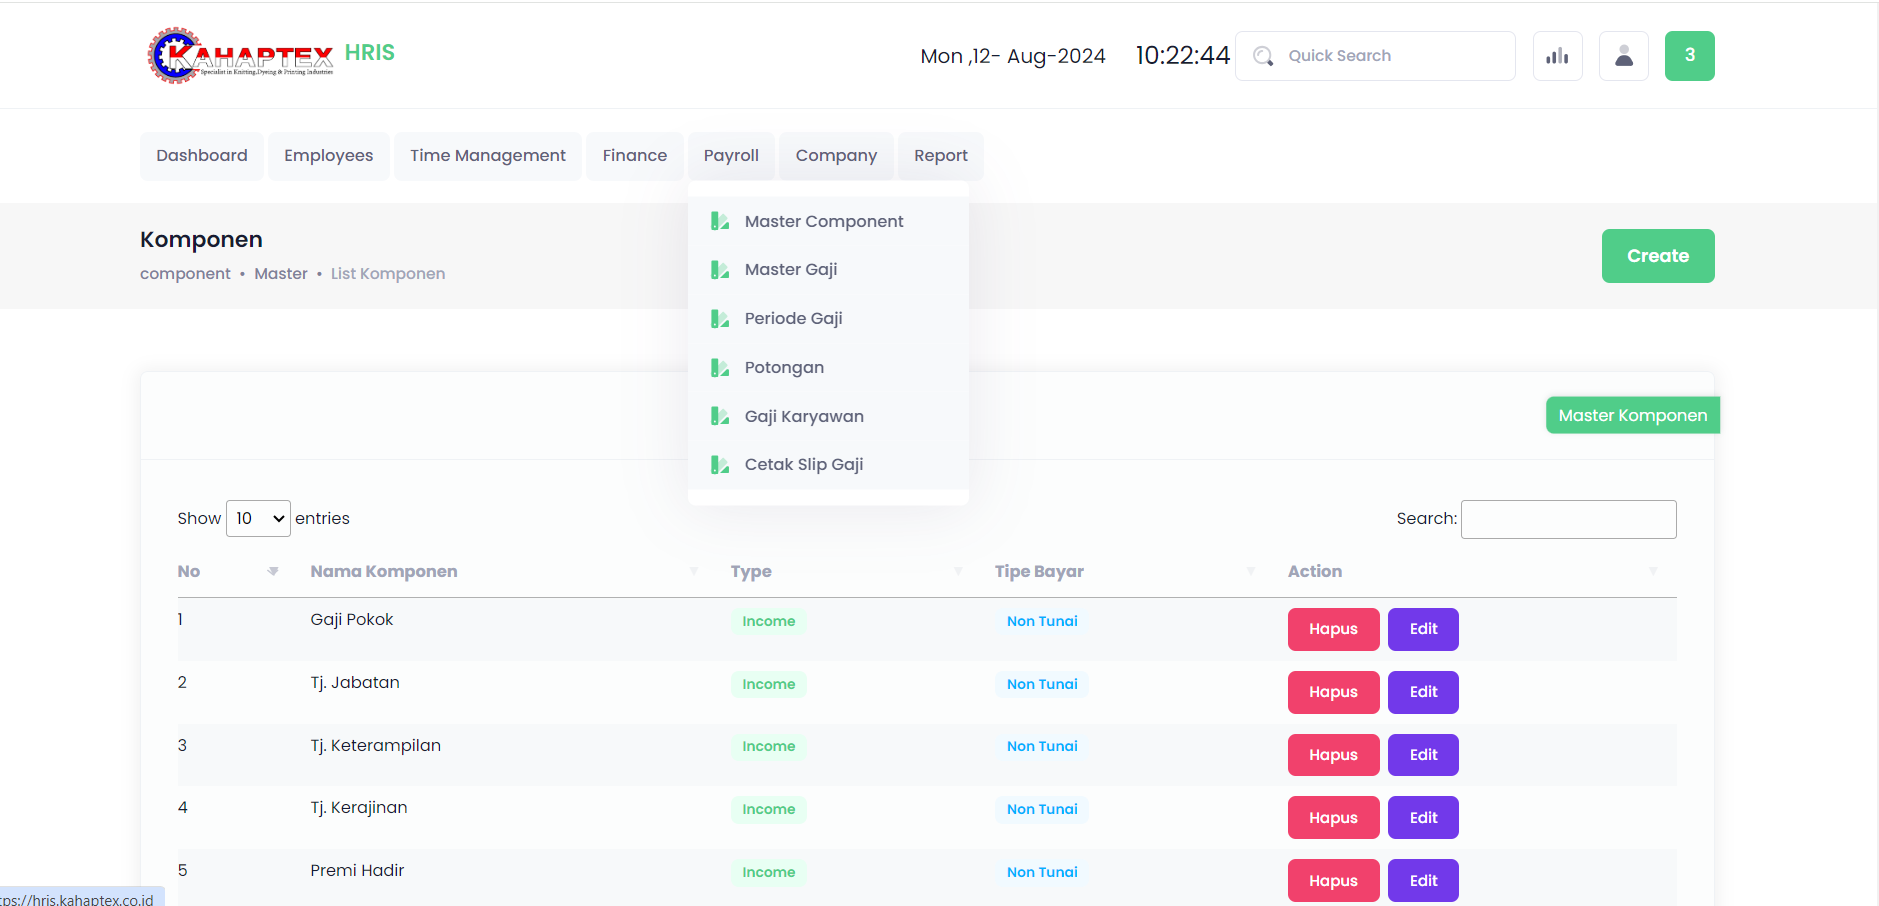Screen dimensions: 1879x906
Task: Select Master Gaji from Payroll menu
Action: point(790,270)
